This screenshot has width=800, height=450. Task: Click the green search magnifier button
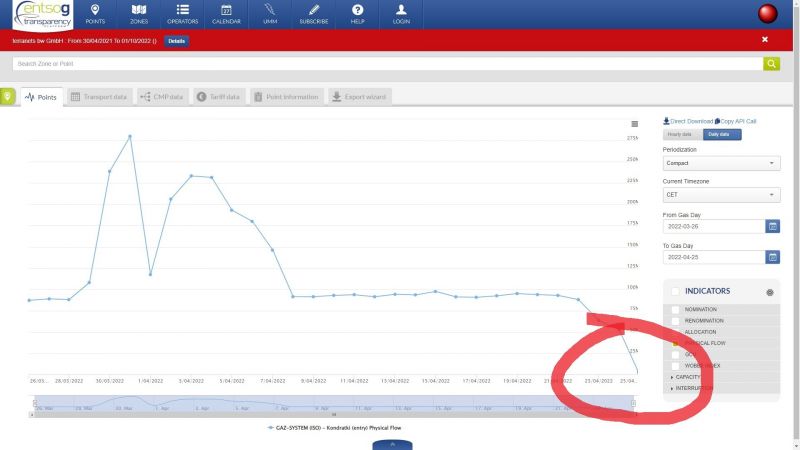(771, 64)
